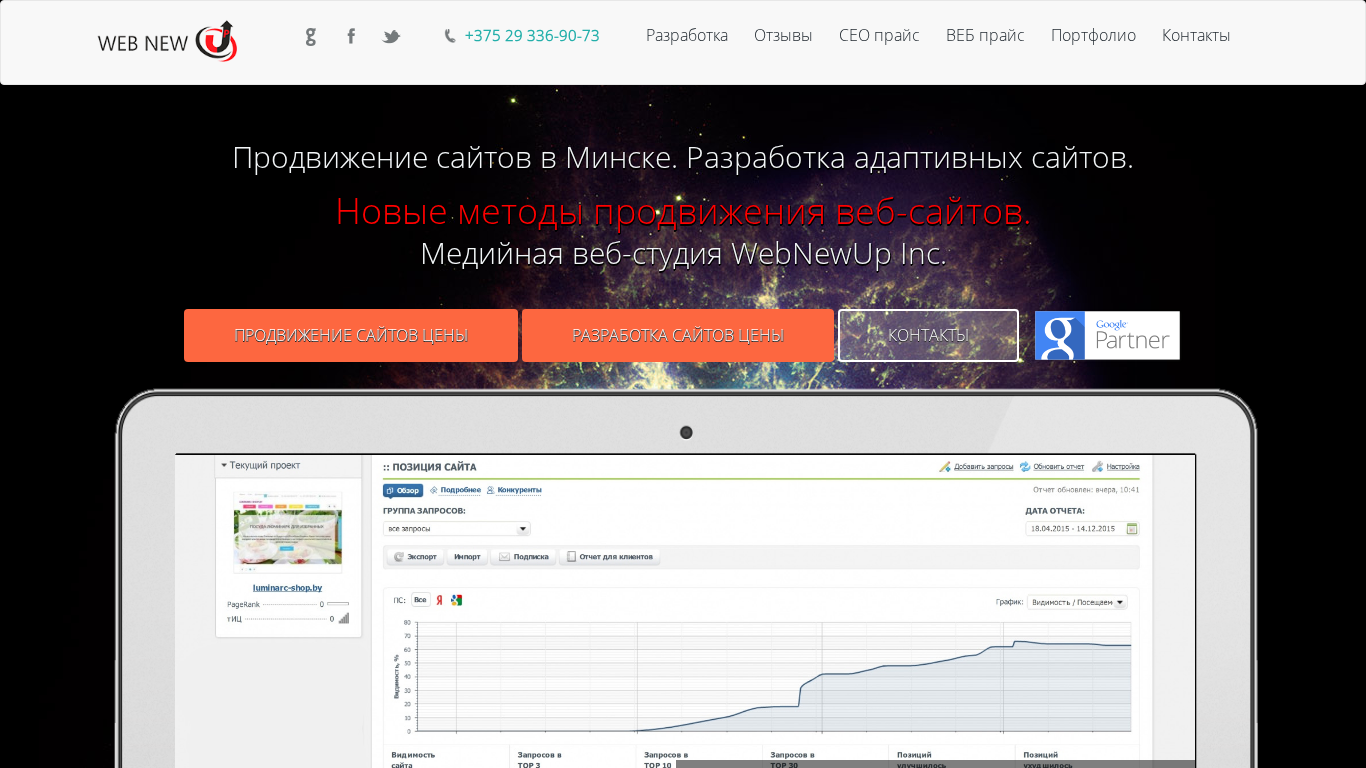
Task: Select the Google search engine filter icon
Action: pos(456,600)
